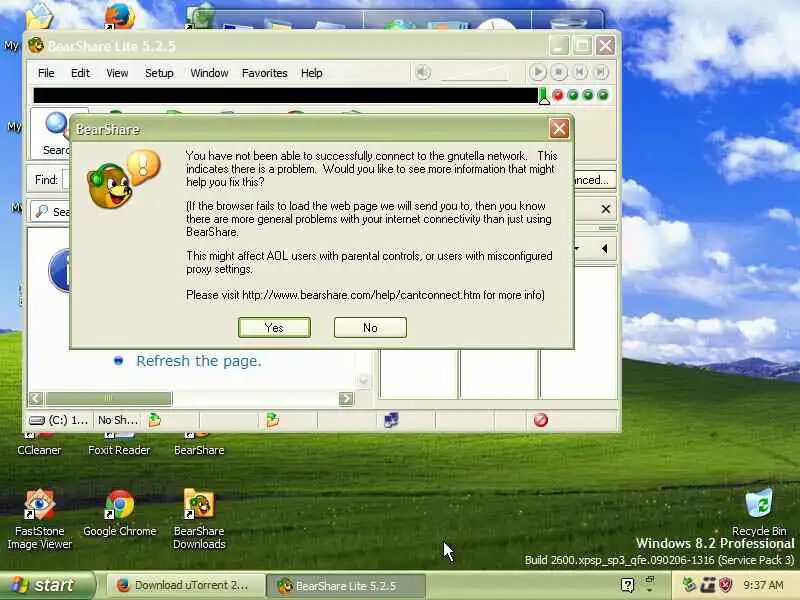The width and height of the screenshot is (800, 600).
Task: Stop media playback
Action: 559,72
